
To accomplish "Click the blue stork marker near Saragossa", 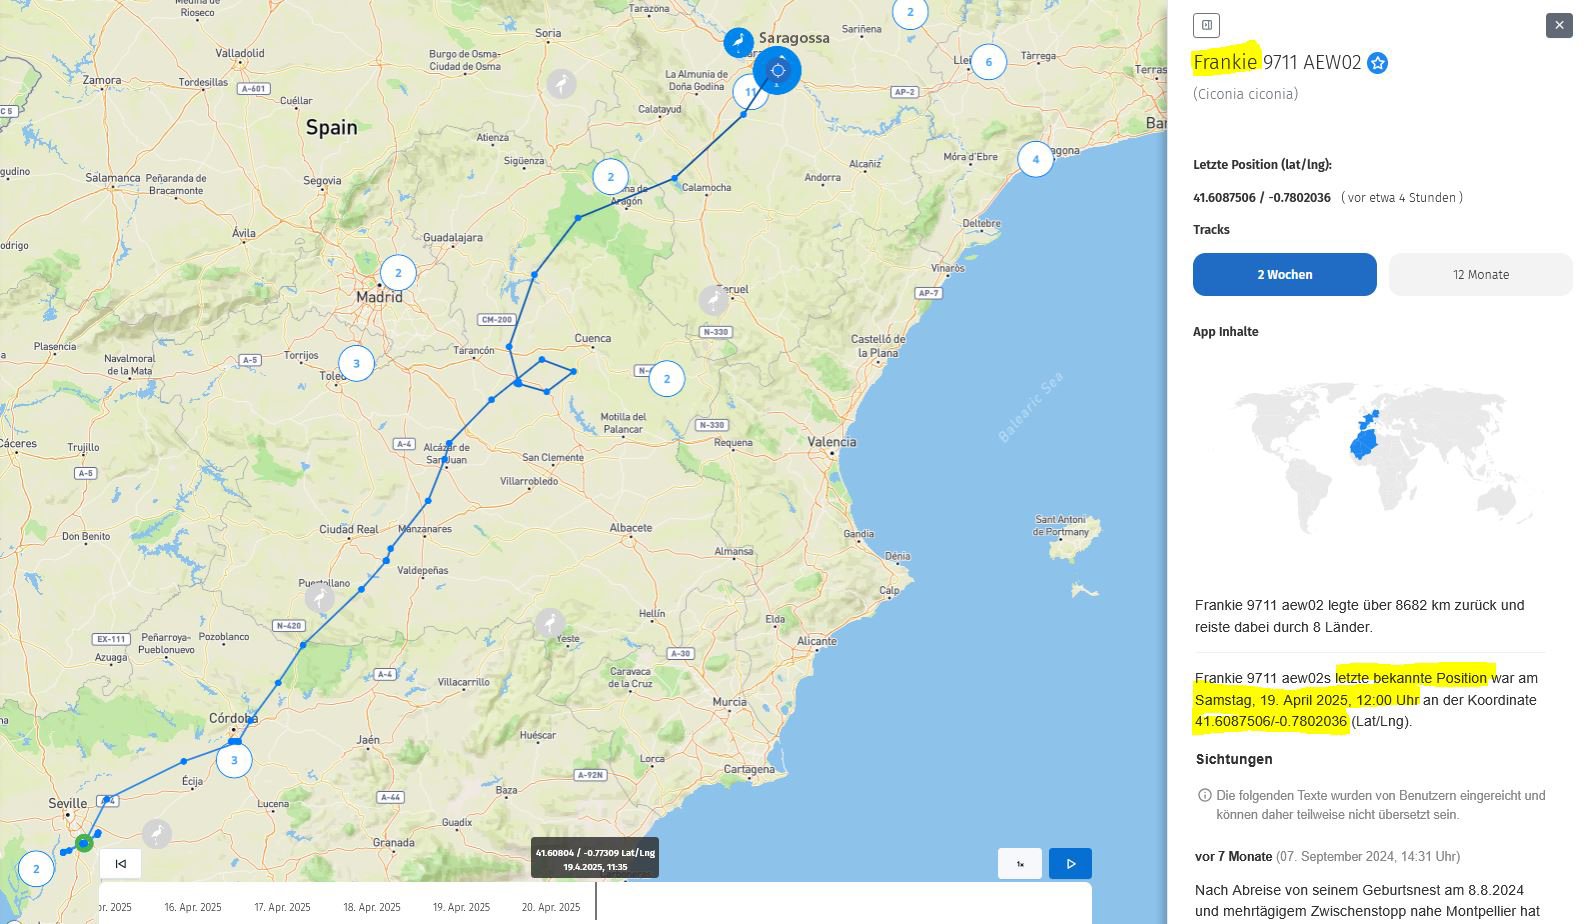I will coord(738,42).
